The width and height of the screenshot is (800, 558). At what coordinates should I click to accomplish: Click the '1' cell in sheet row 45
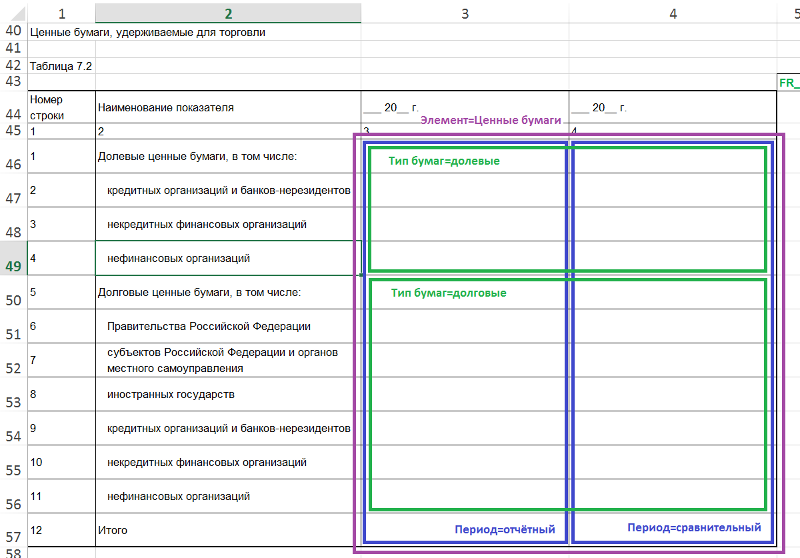(61, 131)
